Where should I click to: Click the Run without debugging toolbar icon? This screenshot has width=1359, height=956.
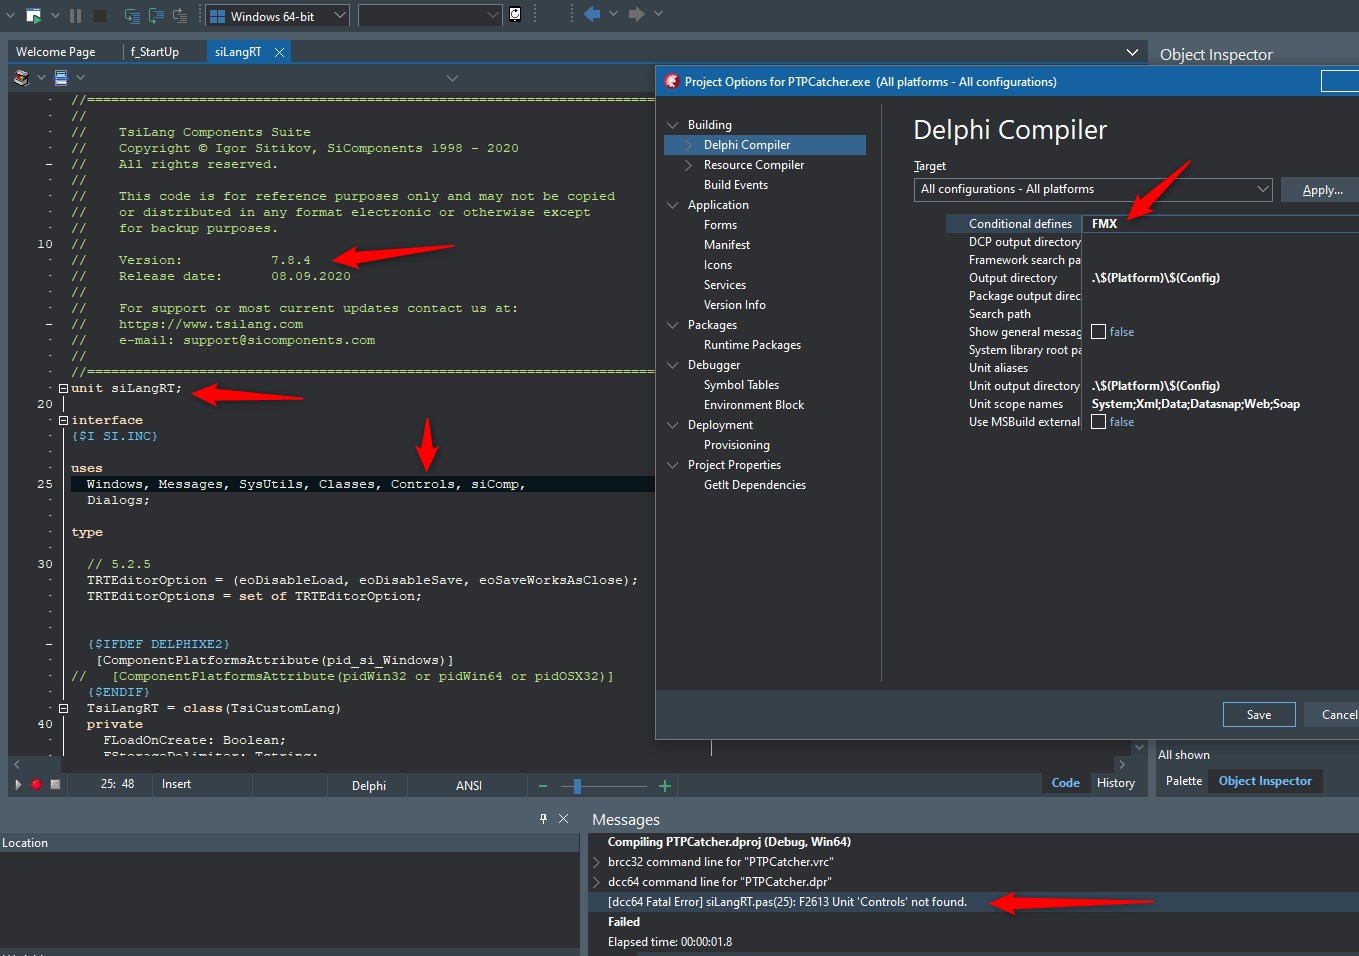click(33, 15)
